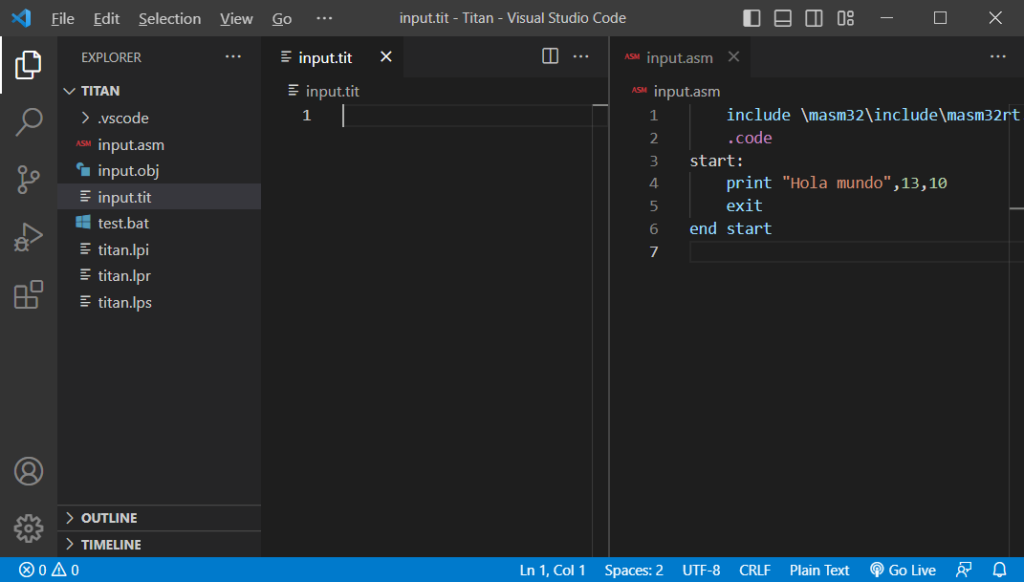Open the notifications bell icon

(999, 570)
